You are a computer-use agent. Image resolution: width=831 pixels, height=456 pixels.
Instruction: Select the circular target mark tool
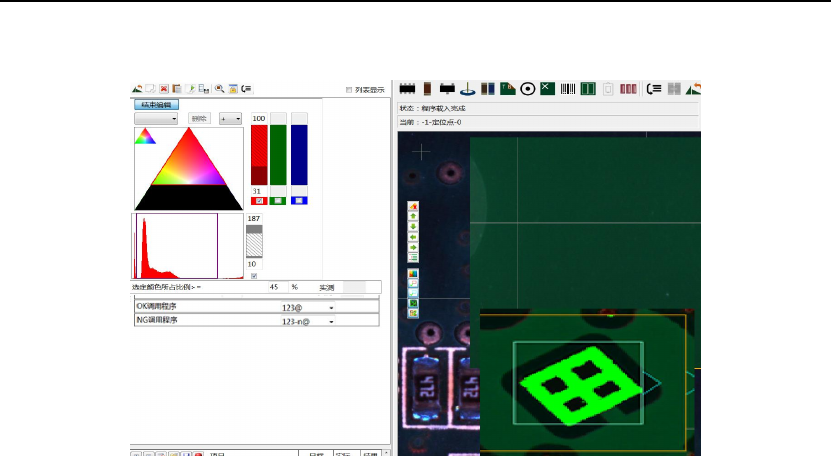click(527, 88)
